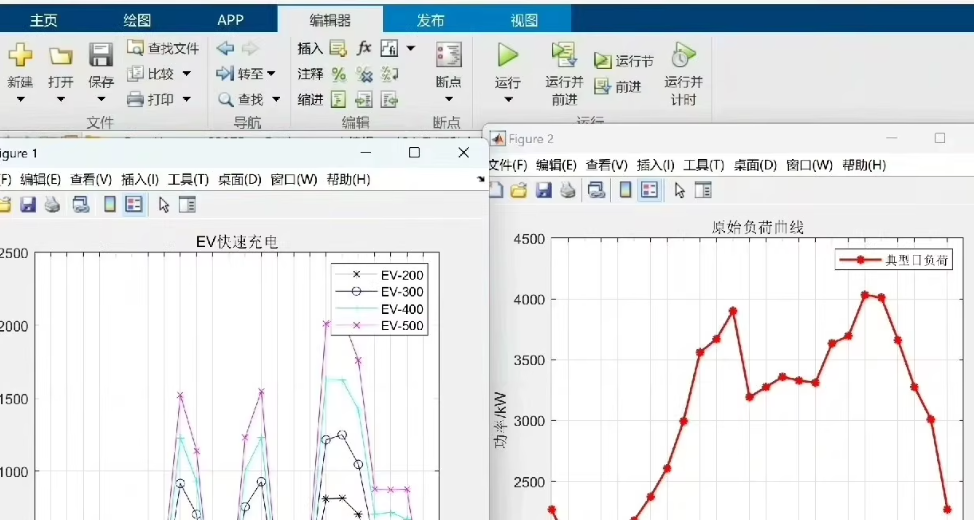Image resolution: width=974 pixels, height=520 pixels.
Task: Open 查看(V) menu in Figure 1
Action: (x=91, y=180)
